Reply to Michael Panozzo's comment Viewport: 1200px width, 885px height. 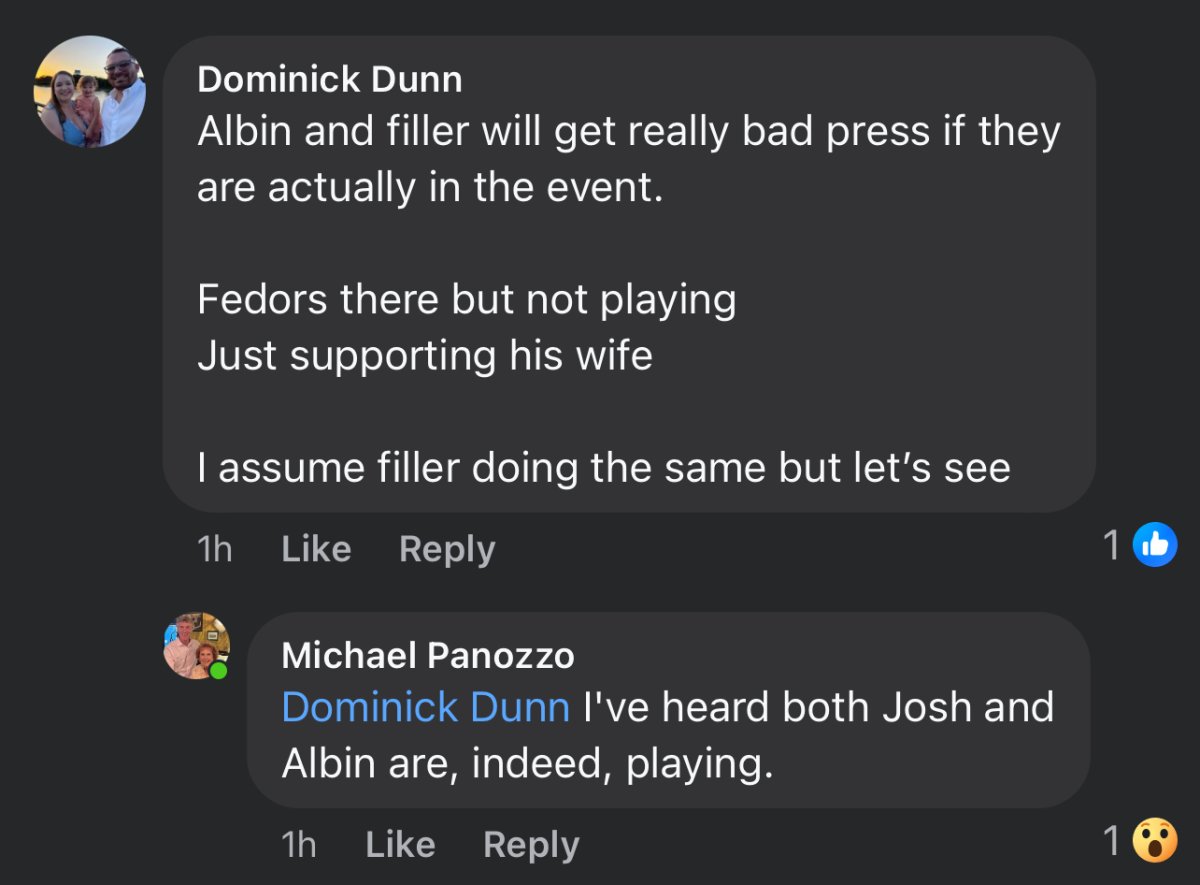pos(531,845)
